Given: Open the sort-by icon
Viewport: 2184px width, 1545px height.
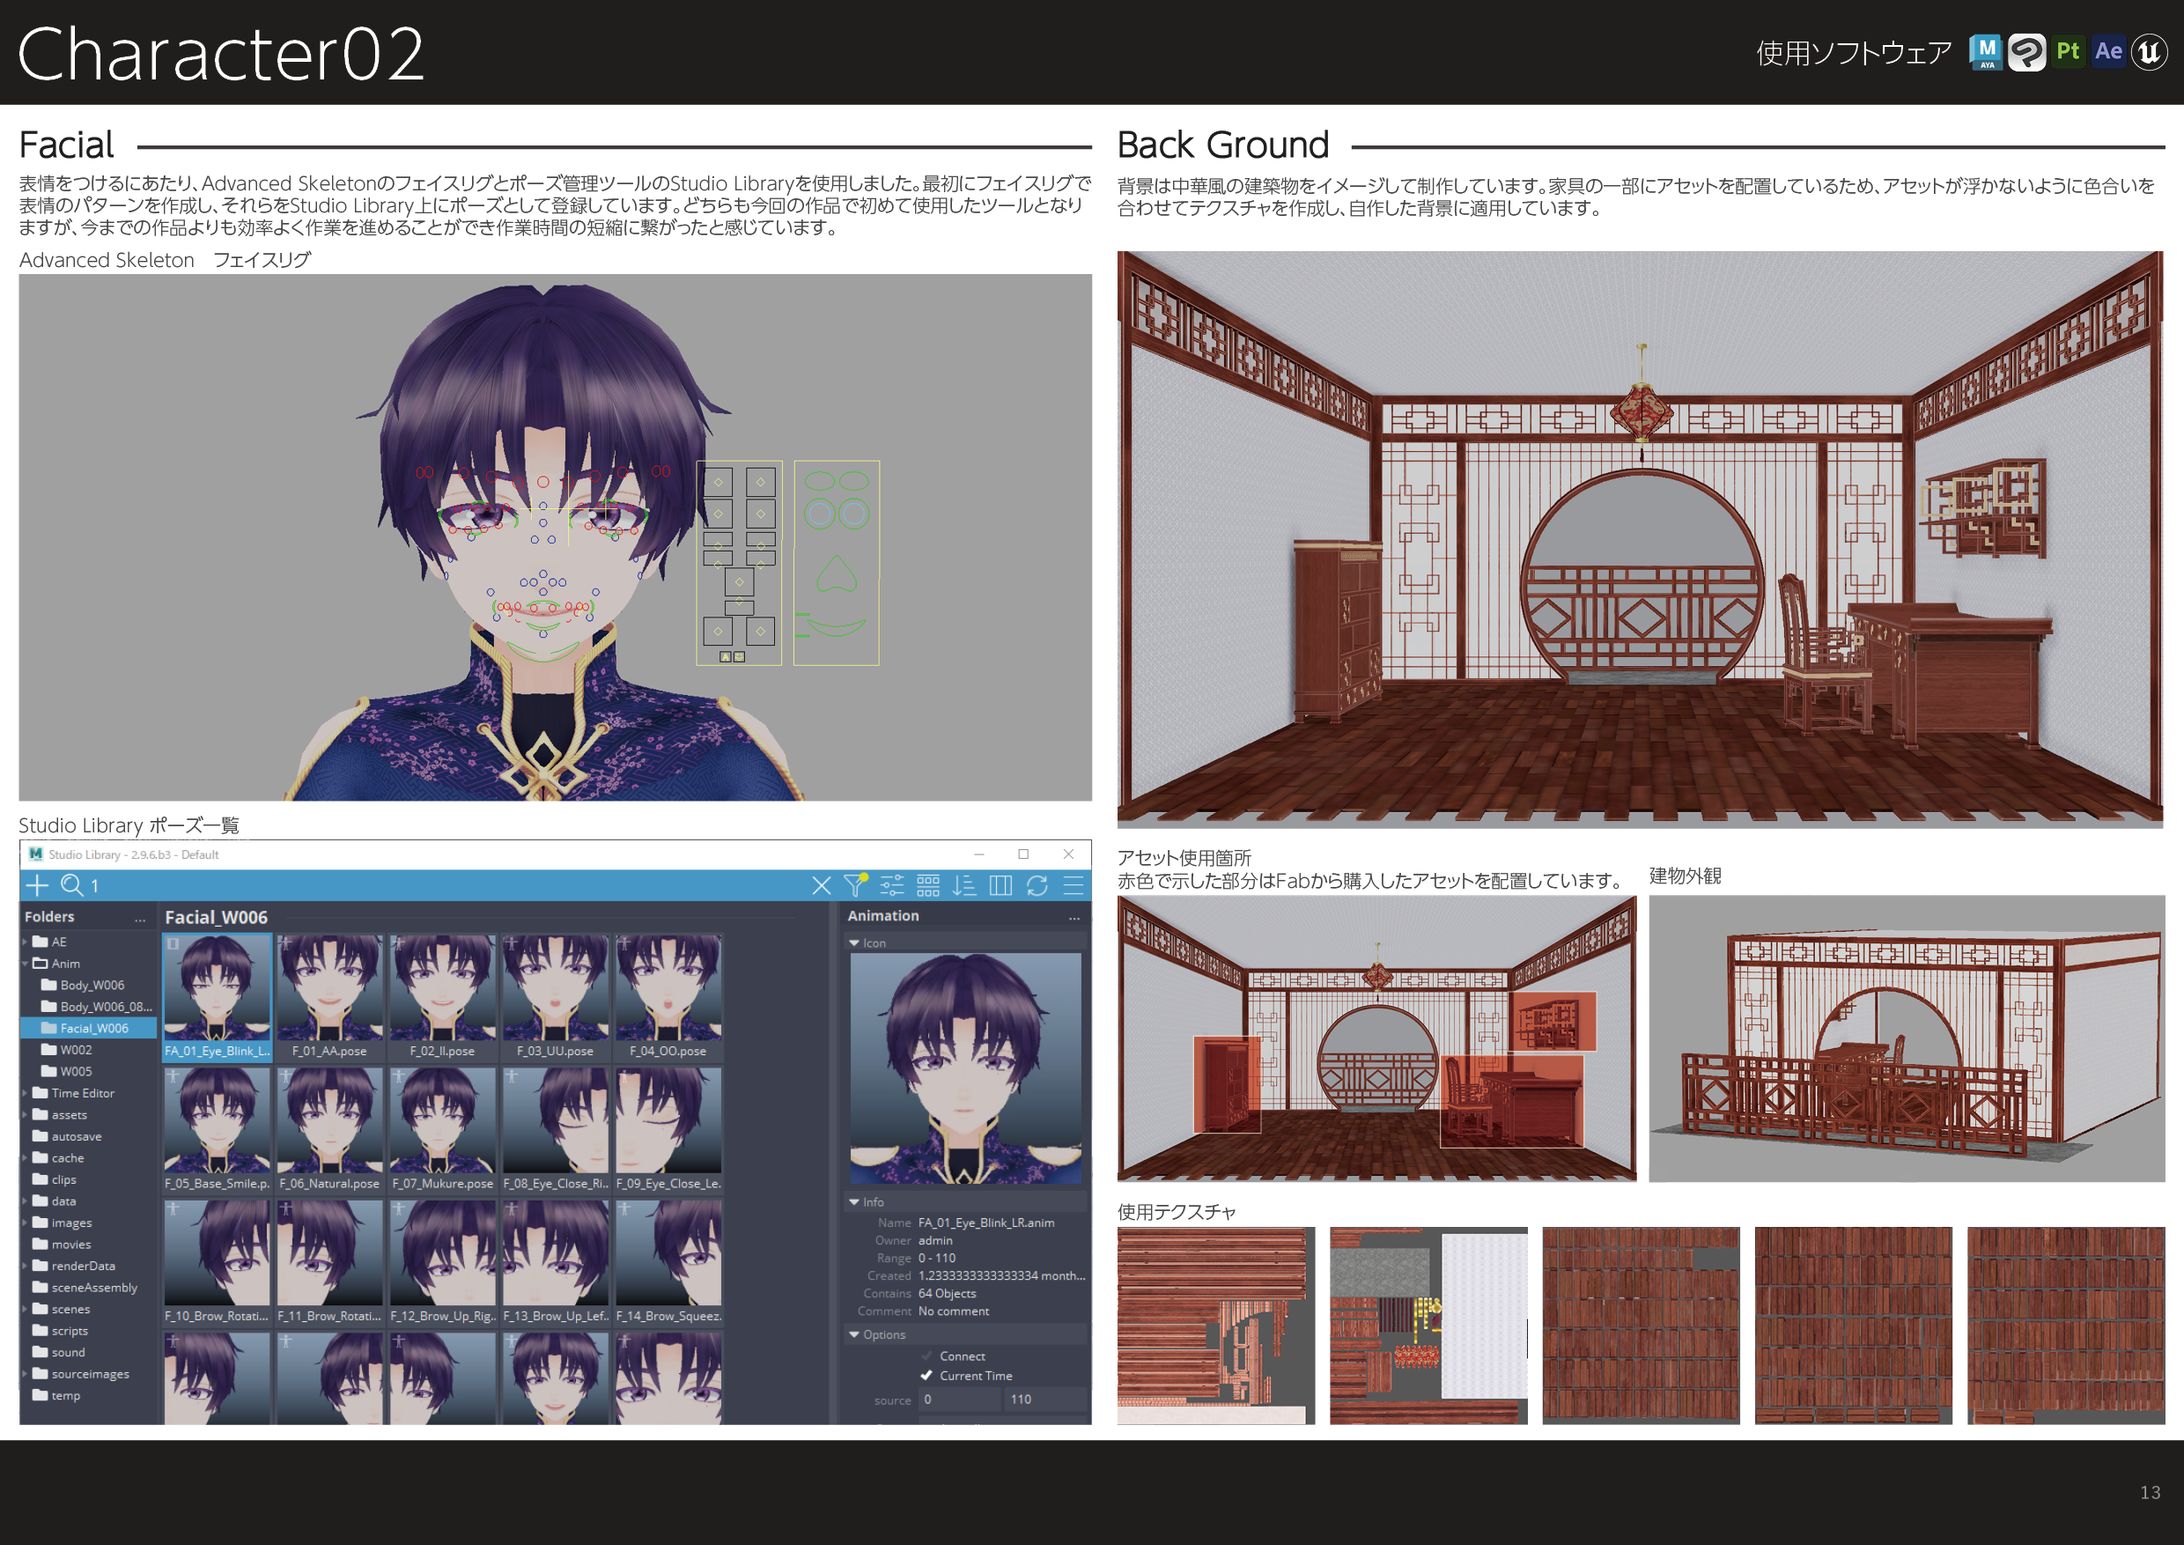Looking at the screenshot, I should [964, 885].
